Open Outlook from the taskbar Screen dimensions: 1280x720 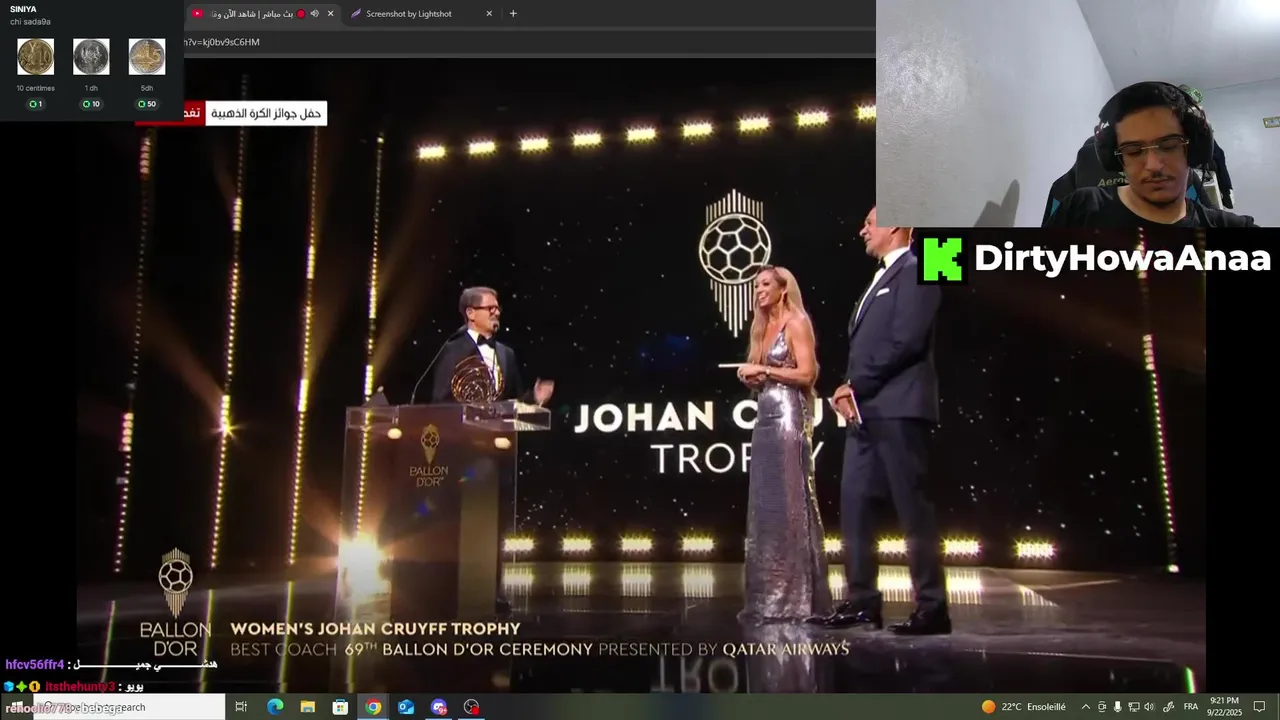(x=406, y=707)
